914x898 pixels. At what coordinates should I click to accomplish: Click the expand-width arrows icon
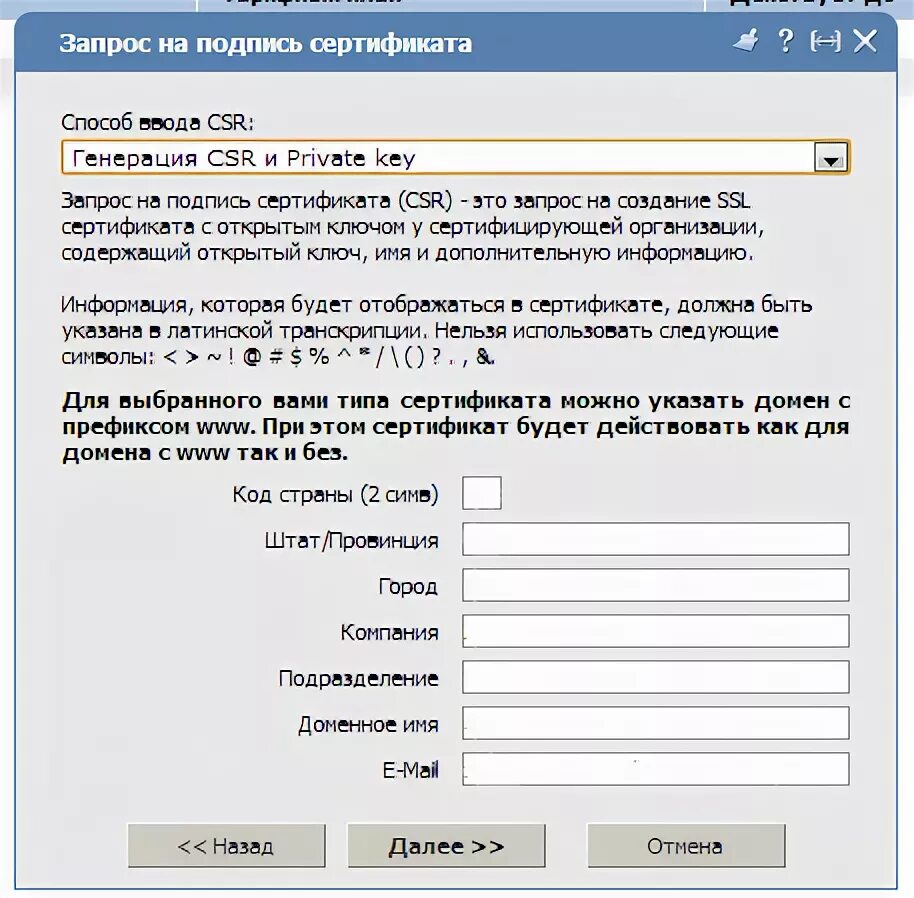[825, 41]
